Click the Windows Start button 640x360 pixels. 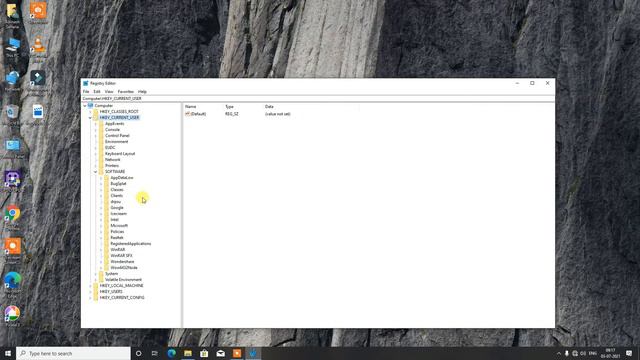pos(8,353)
